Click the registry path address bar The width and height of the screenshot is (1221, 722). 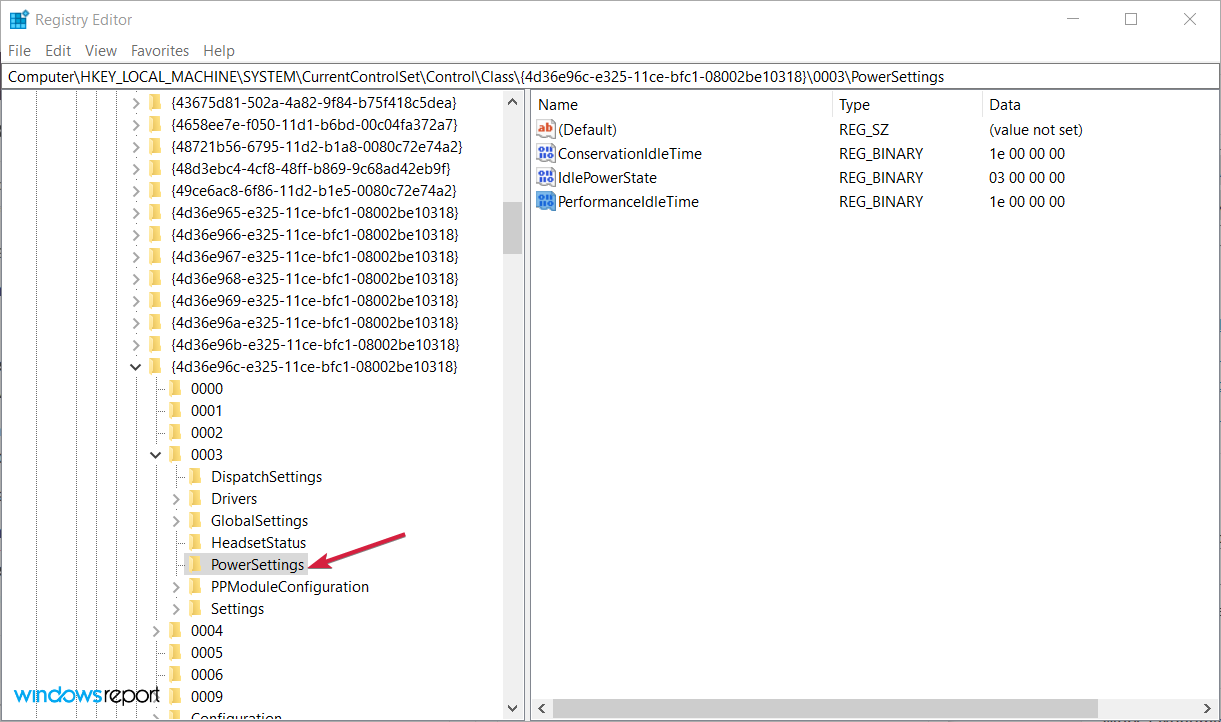[x=610, y=76]
